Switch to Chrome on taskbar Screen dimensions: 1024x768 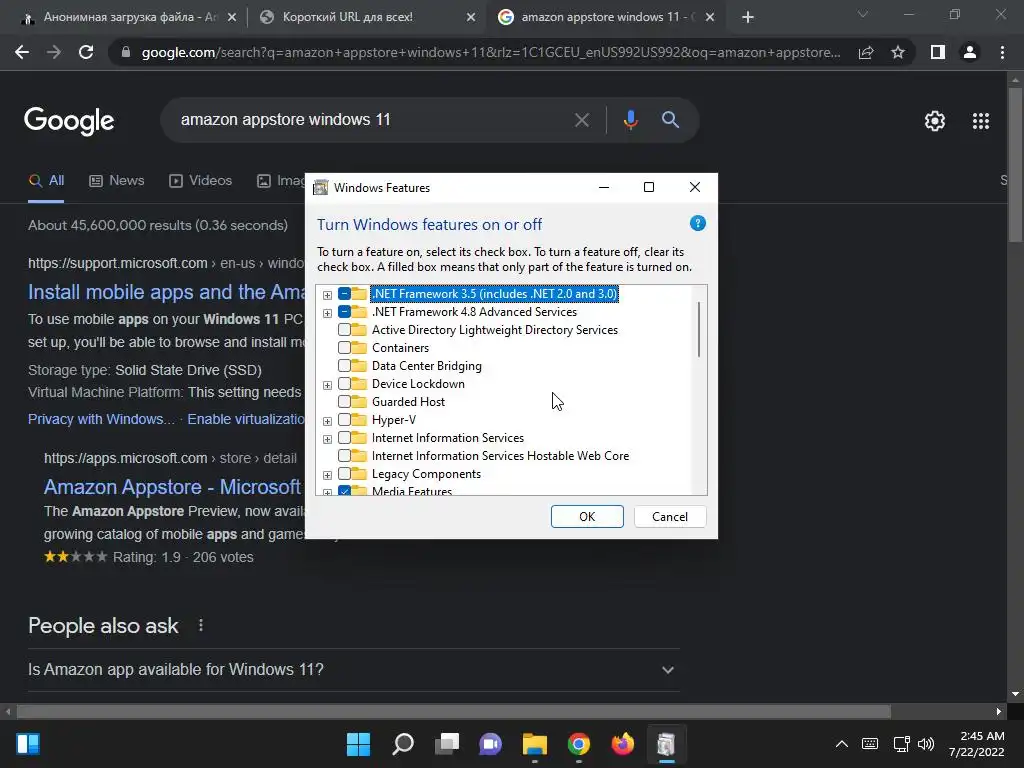click(x=579, y=744)
